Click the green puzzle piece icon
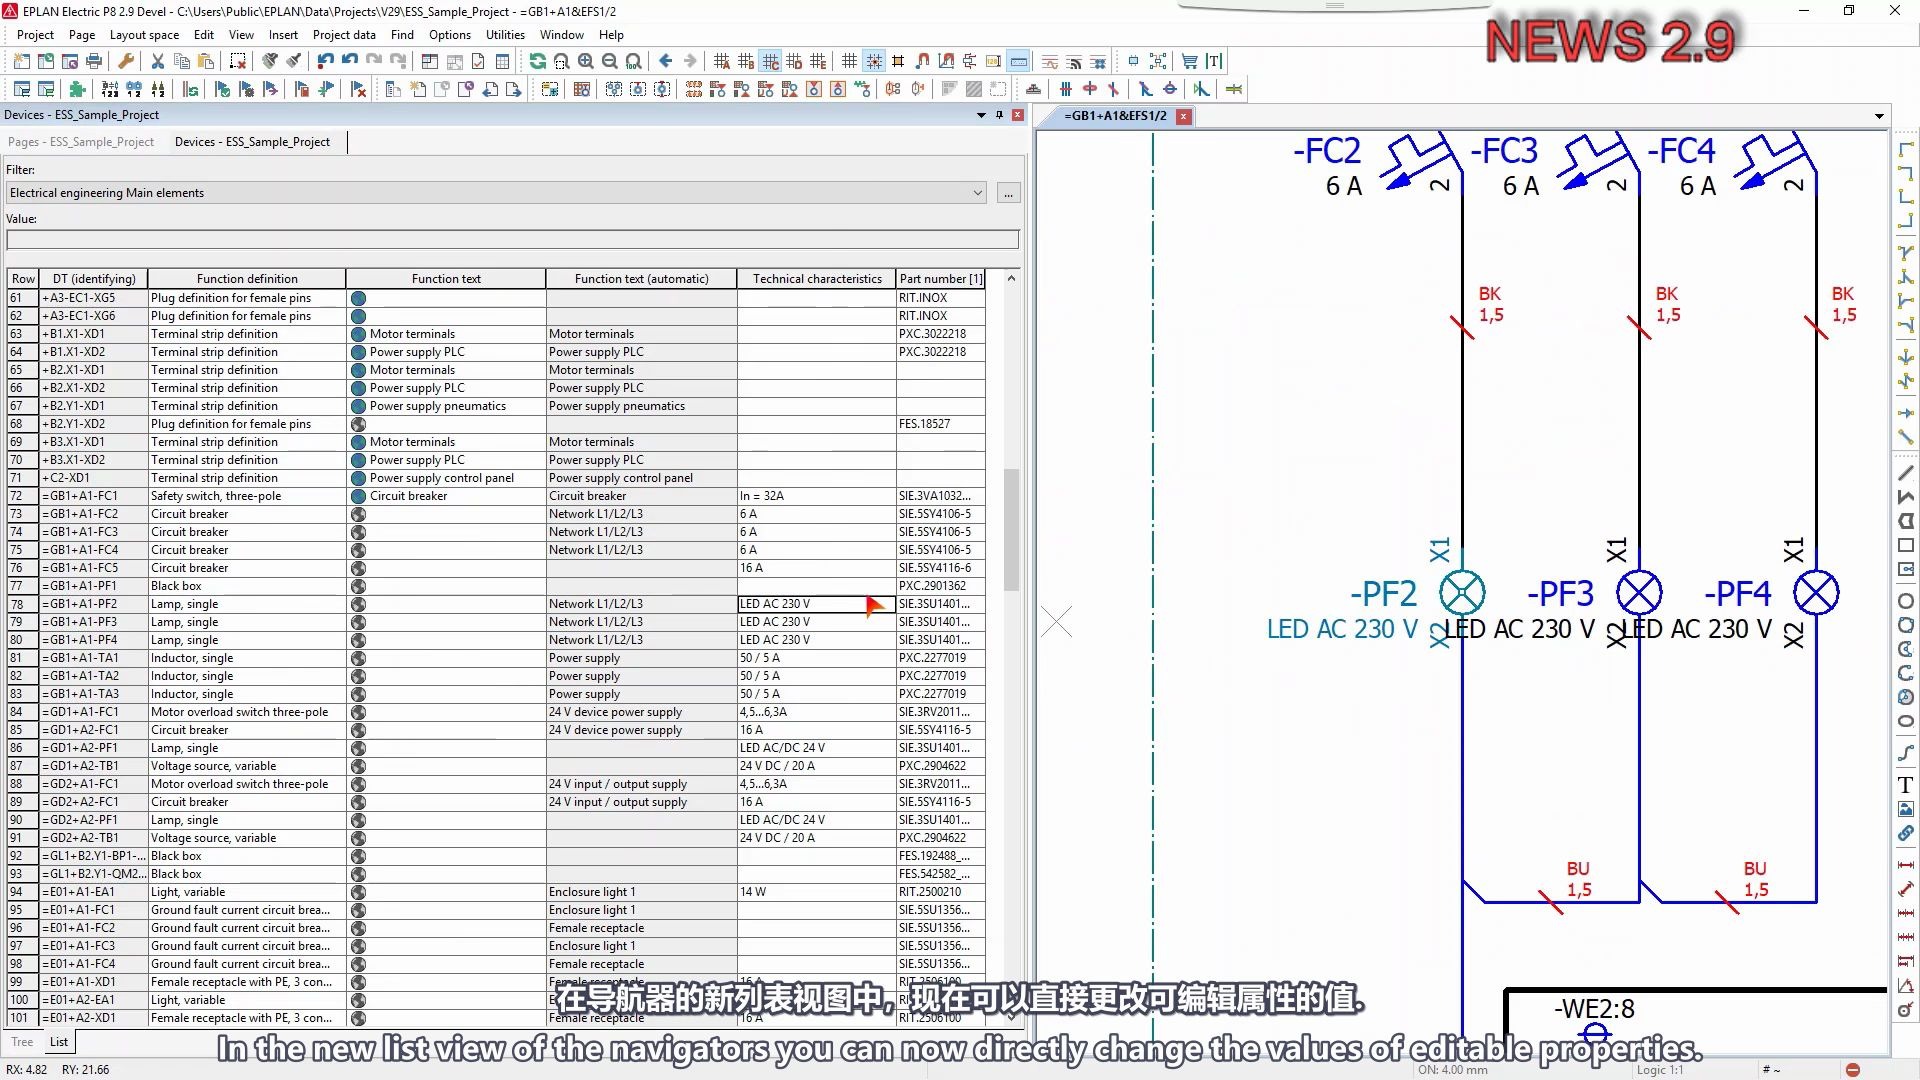Screen dimensions: 1920x1080 (77, 89)
